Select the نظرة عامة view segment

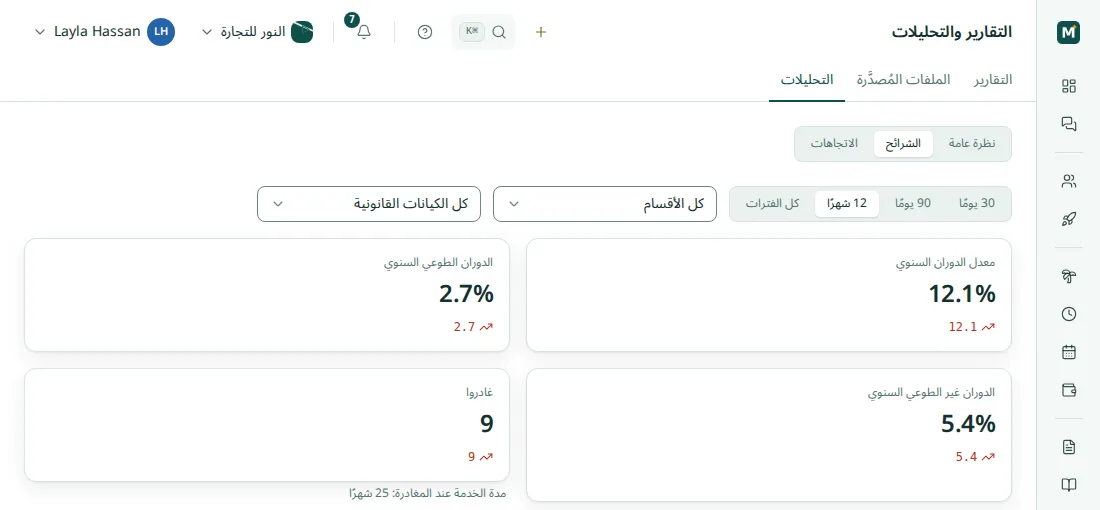(972, 144)
